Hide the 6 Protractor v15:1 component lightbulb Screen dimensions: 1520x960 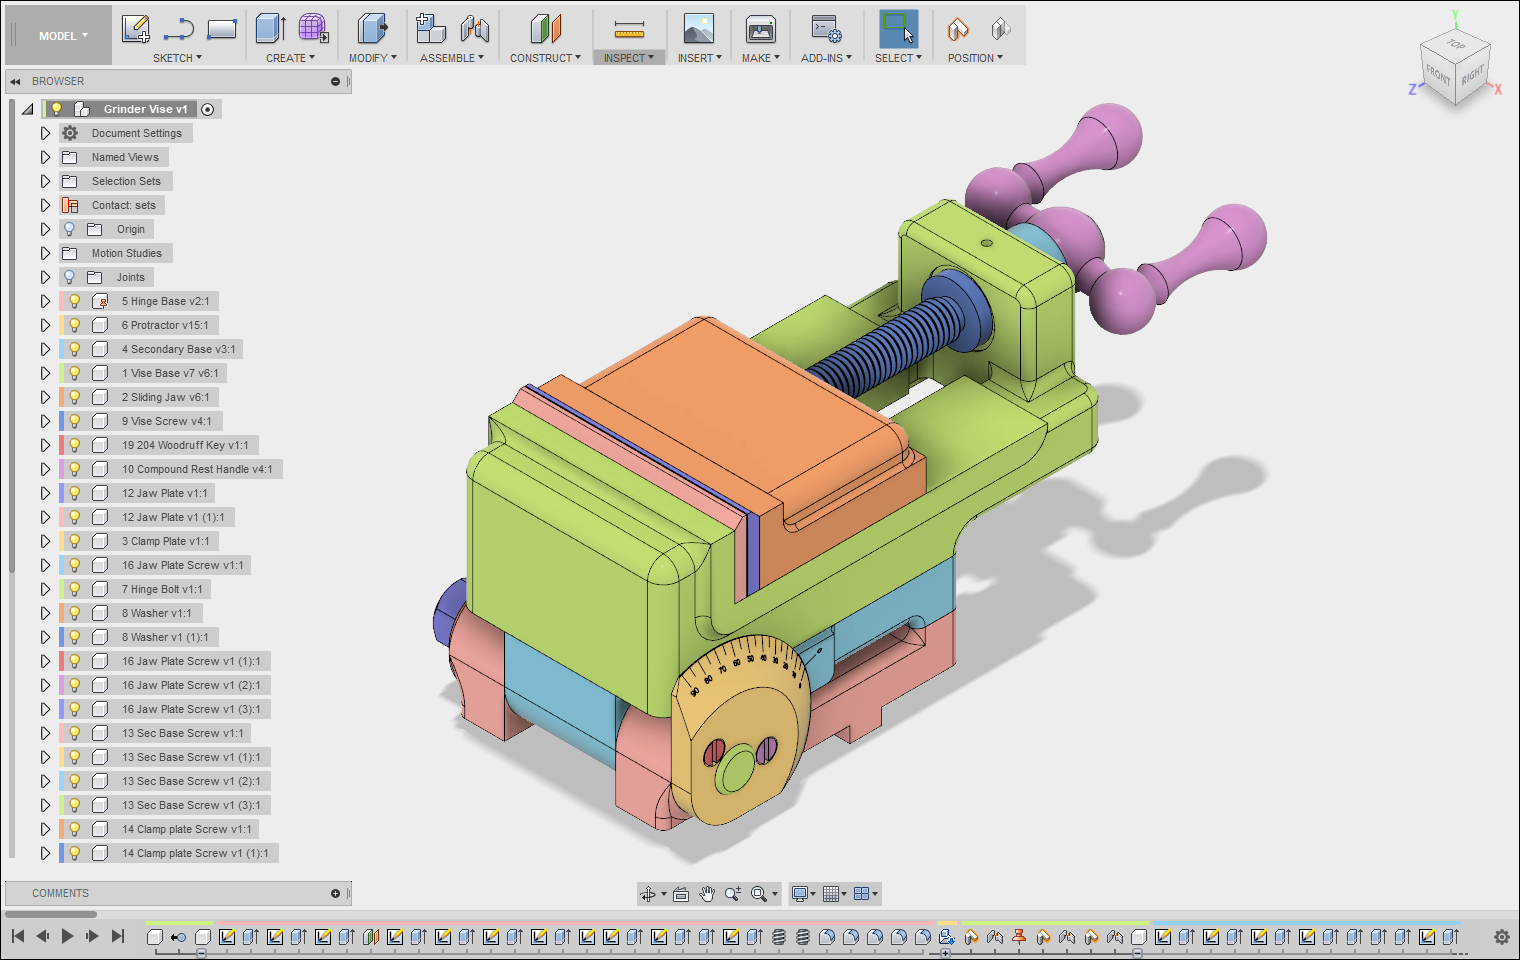(74, 325)
